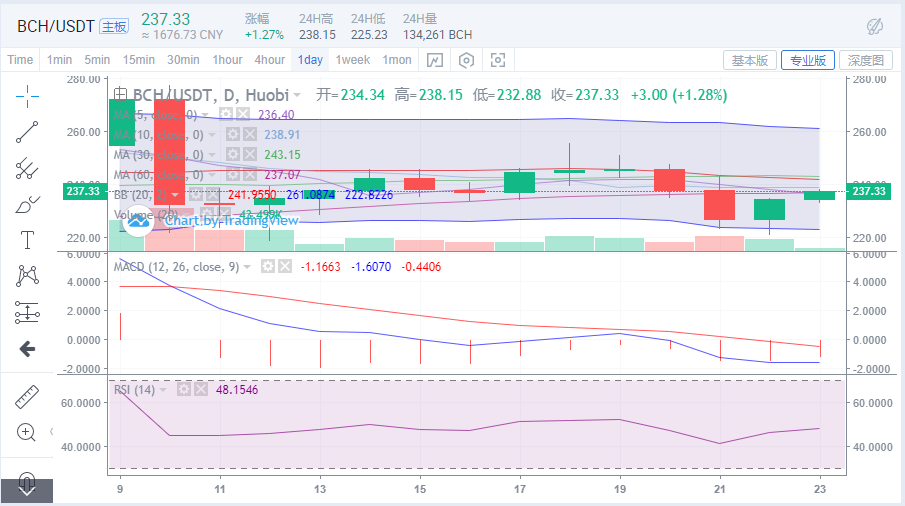The width and height of the screenshot is (905, 506).
Task: Remove the RSI (14) indicator
Action: [200, 389]
